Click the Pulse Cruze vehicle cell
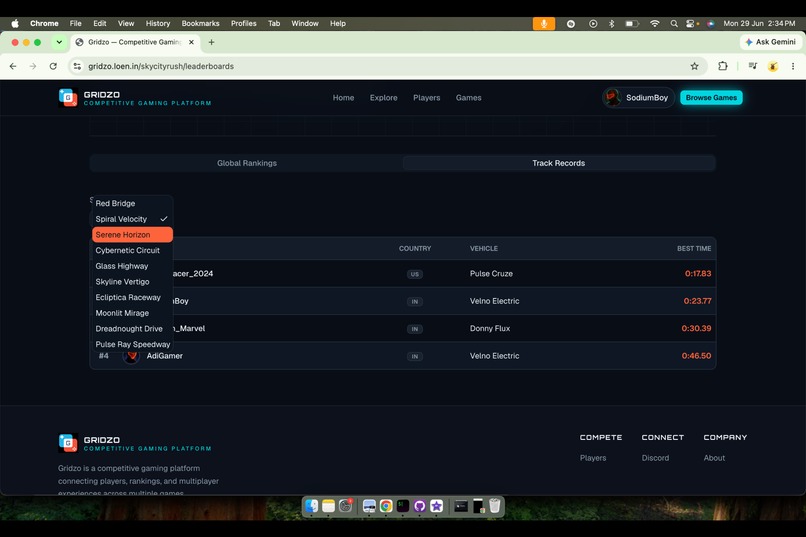Image resolution: width=806 pixels, height=537 pixels. [x=491, y=273]
